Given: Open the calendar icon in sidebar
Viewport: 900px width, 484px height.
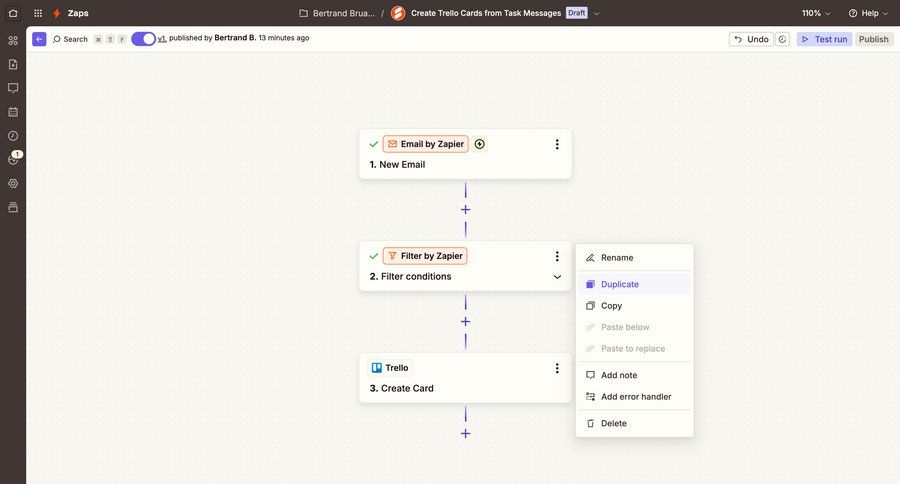Looking at the screenshot, I should click(x=13, y=112).
